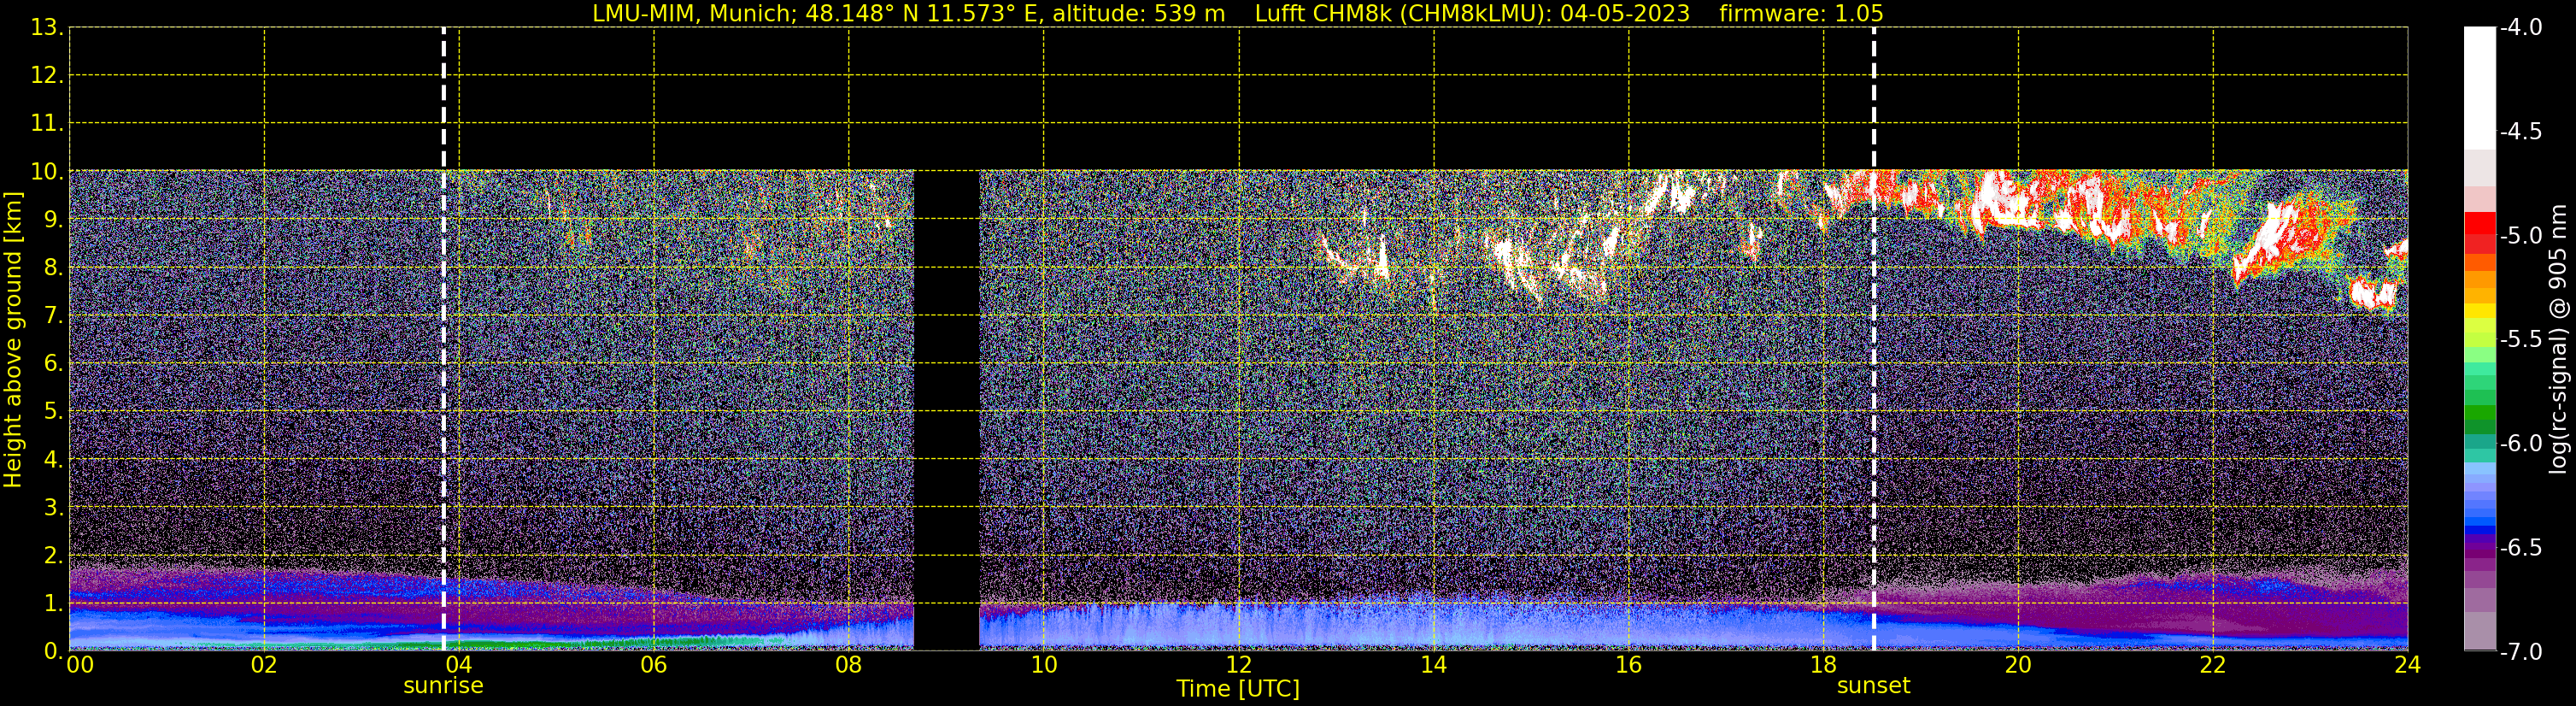Click the '14' tick on the time axis

point(1433,665)
